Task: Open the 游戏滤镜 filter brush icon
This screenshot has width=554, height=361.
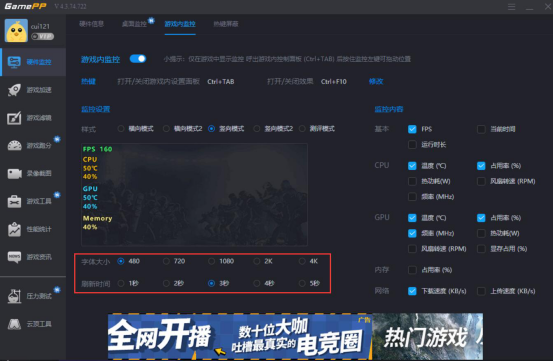Action: 14,118
